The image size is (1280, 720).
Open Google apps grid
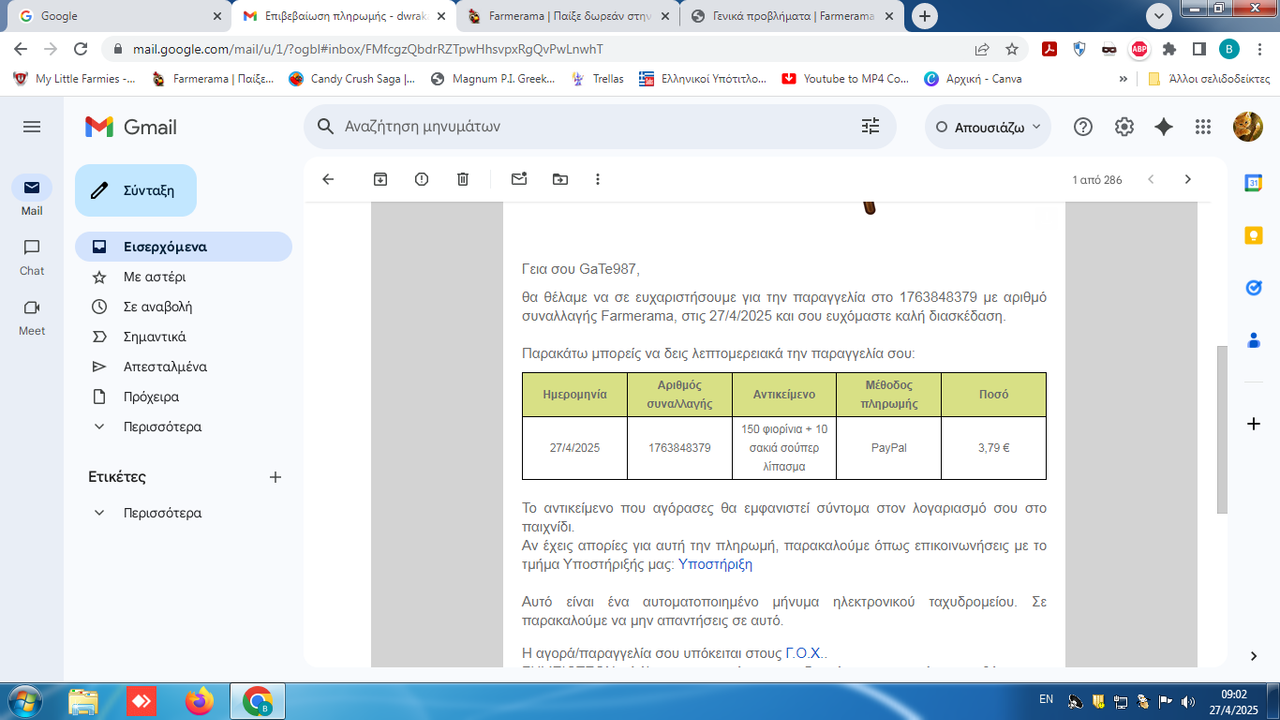pyautogui.click(x=1203, y=127)
